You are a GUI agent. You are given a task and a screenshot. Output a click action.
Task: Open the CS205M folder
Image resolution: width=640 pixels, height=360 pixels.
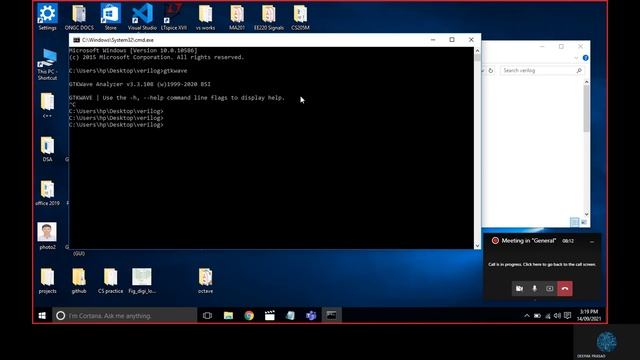coord(300,17)
